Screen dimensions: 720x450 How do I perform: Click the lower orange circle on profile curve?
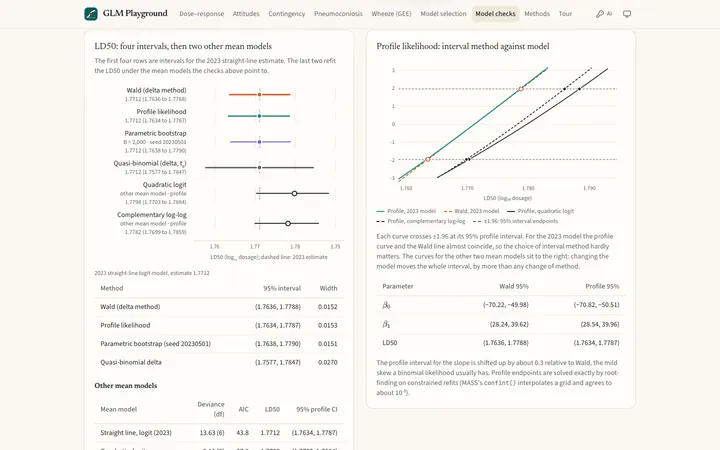[x=428, y=159]
